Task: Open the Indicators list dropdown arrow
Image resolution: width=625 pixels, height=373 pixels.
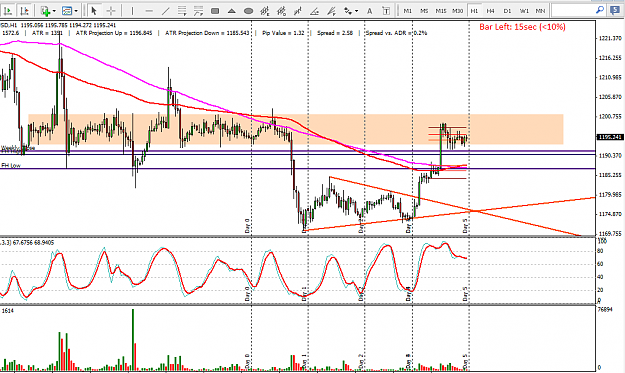Action: (54, 11)
